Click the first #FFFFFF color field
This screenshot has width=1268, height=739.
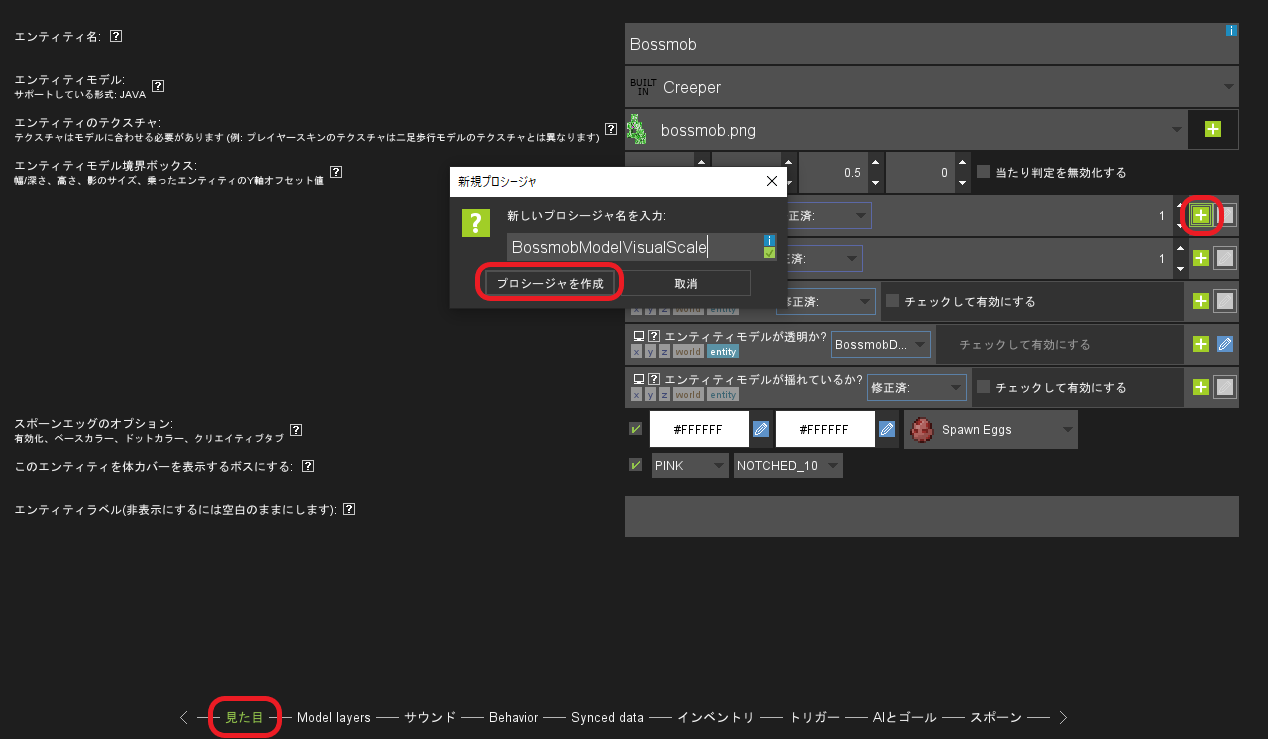(x=698, y=428)
